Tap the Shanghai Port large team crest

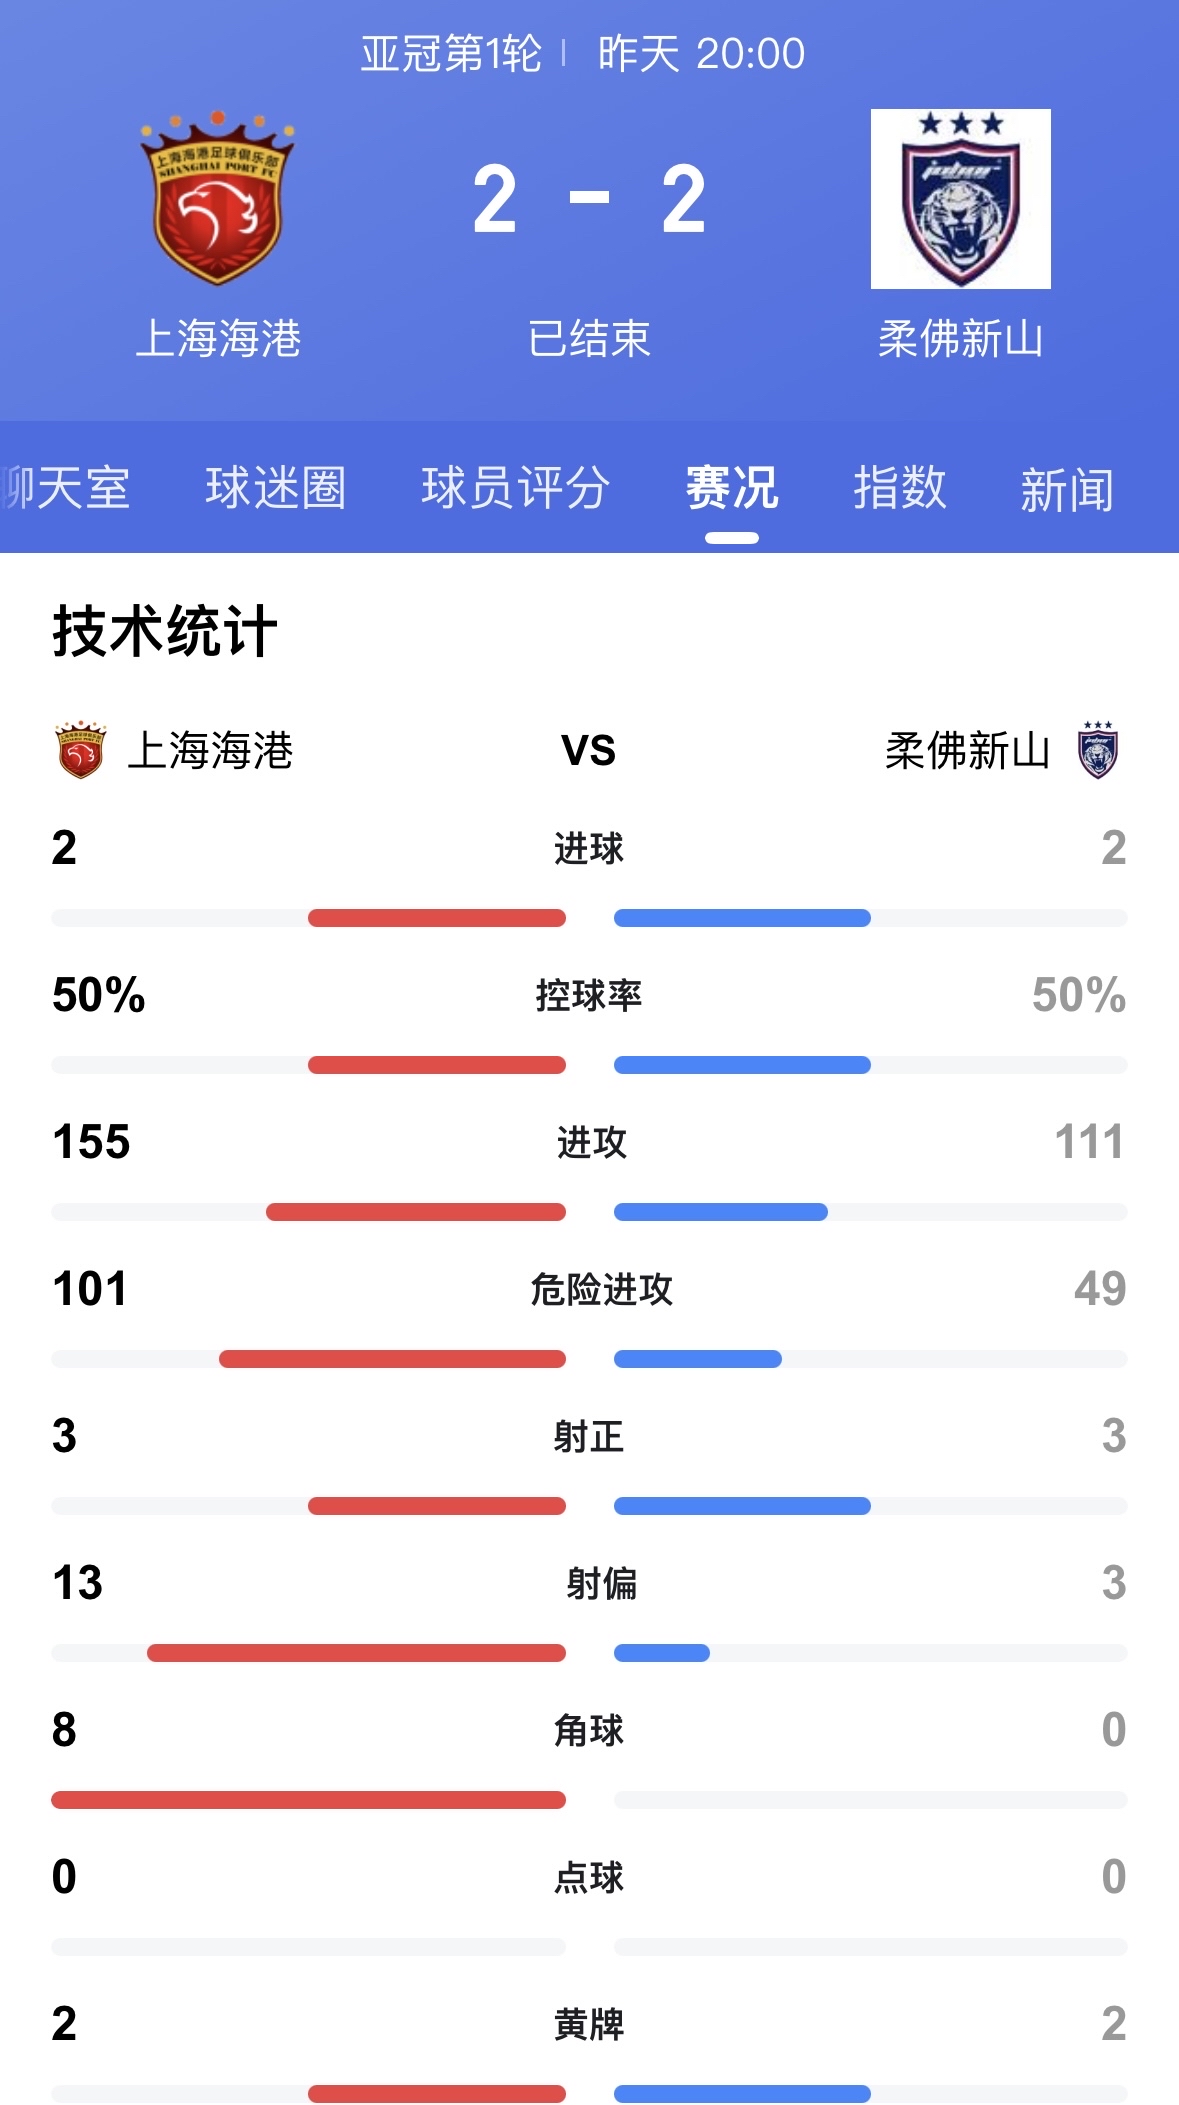pos(218,198)
